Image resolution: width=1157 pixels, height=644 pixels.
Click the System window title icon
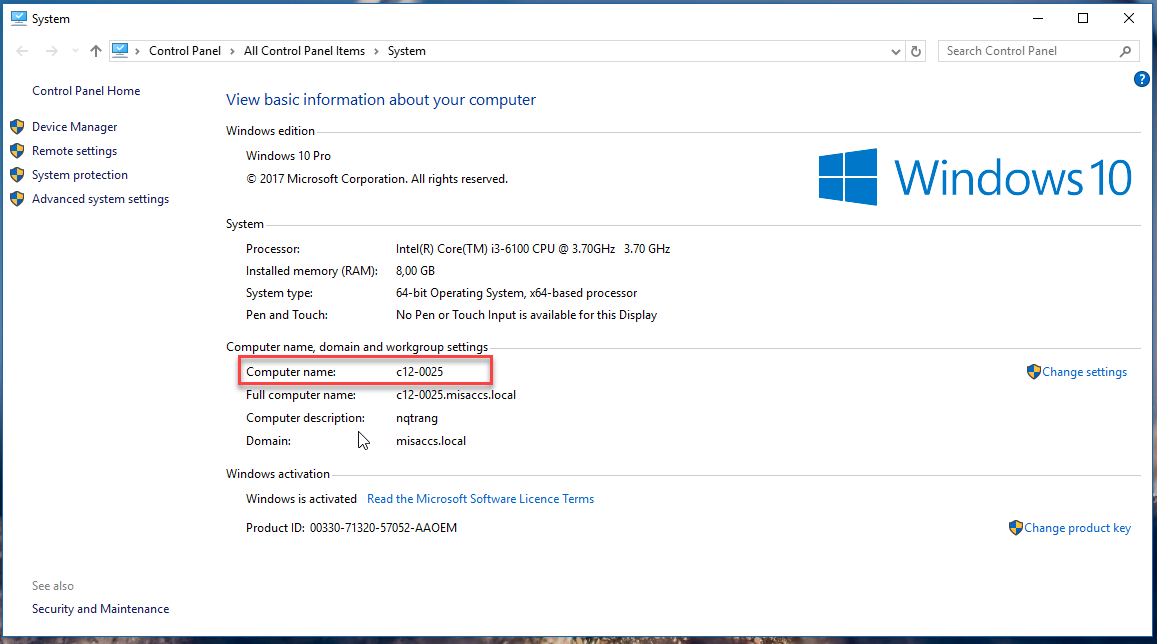18,18
